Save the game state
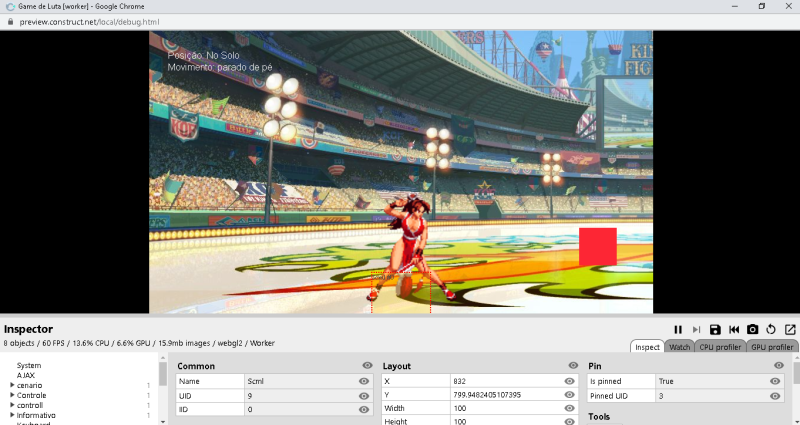 point(715,330)
